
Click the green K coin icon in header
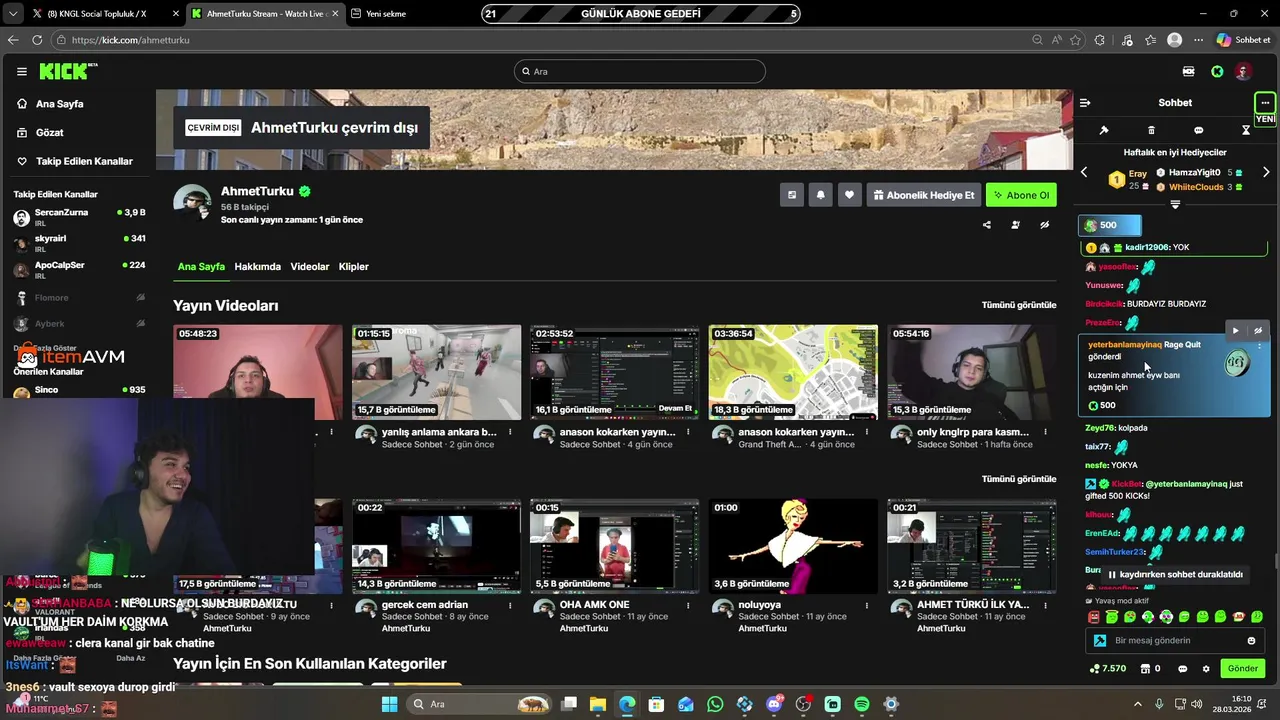point(1217,71)
